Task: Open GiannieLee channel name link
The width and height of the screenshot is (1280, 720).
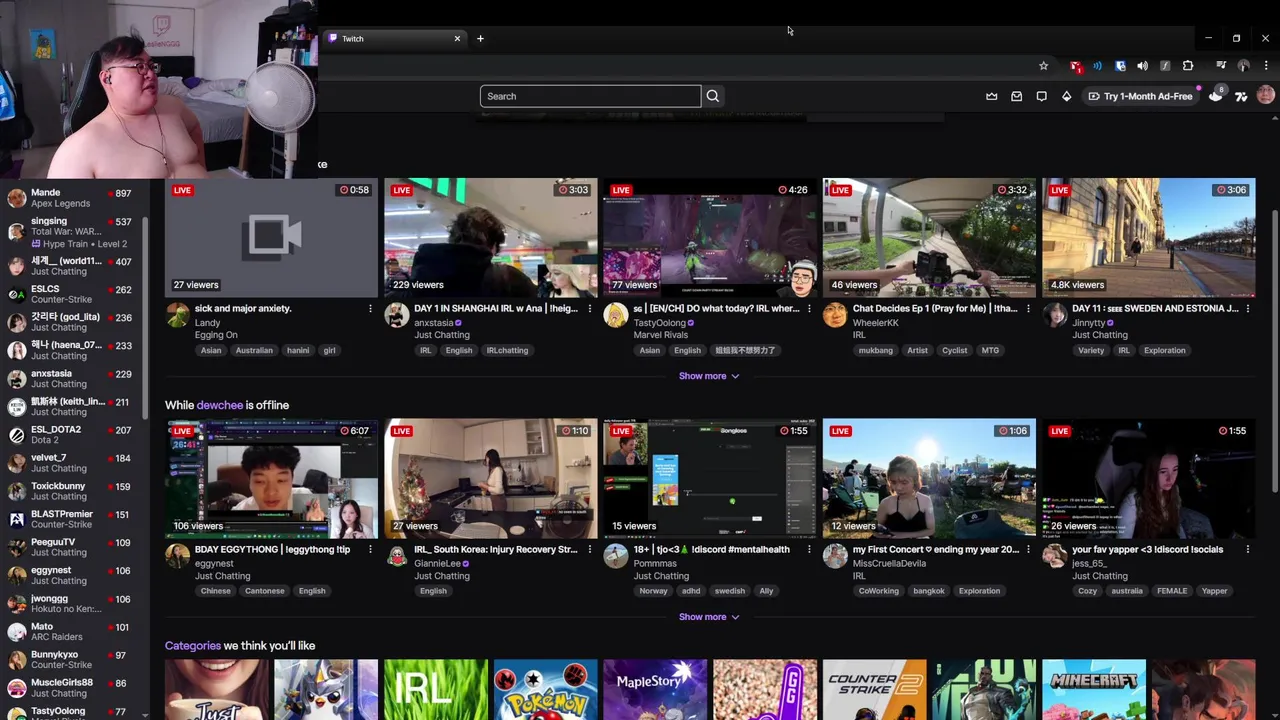Action: pyautogui.click(x=437, y=563)
